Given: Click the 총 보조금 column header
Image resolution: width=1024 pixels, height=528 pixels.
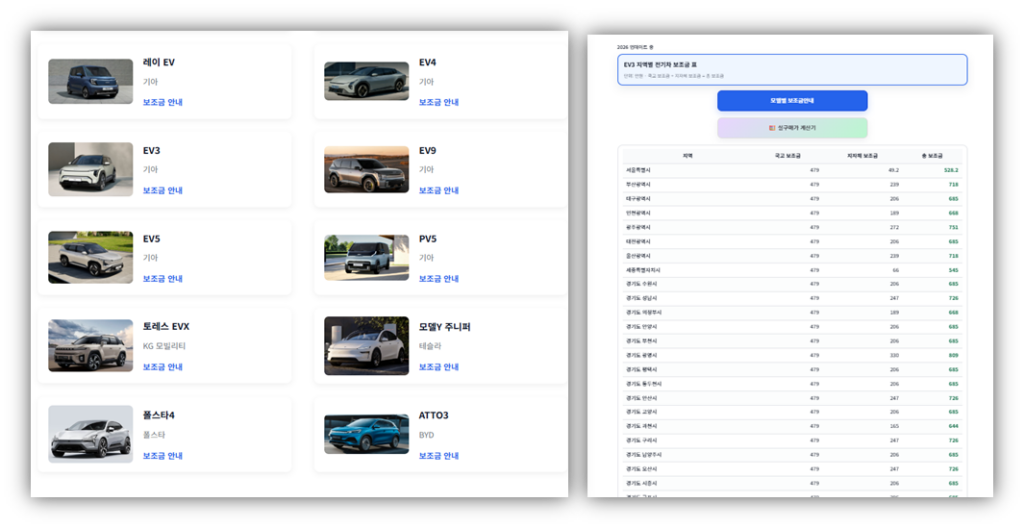Looking at the screenshot, I should point(933,156).
